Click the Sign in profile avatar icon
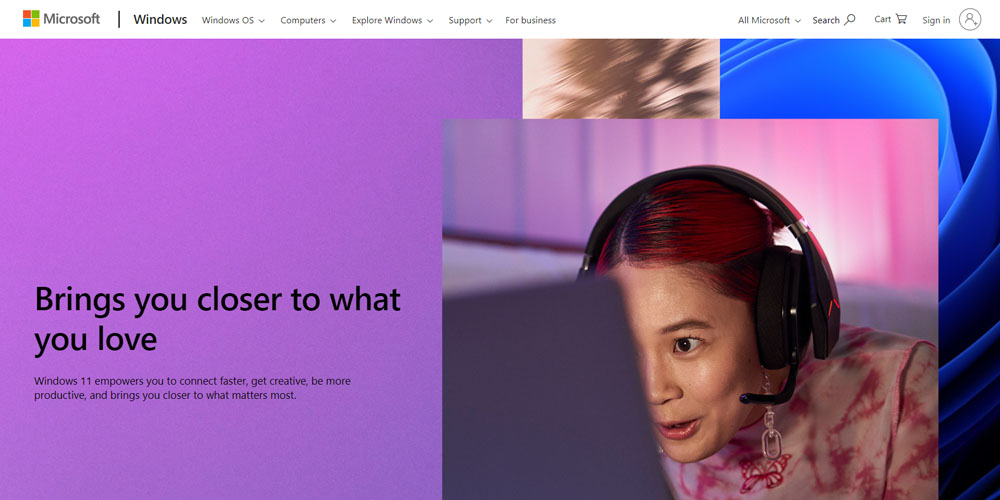The image size is (1000, 500). [x=969, y=19]
